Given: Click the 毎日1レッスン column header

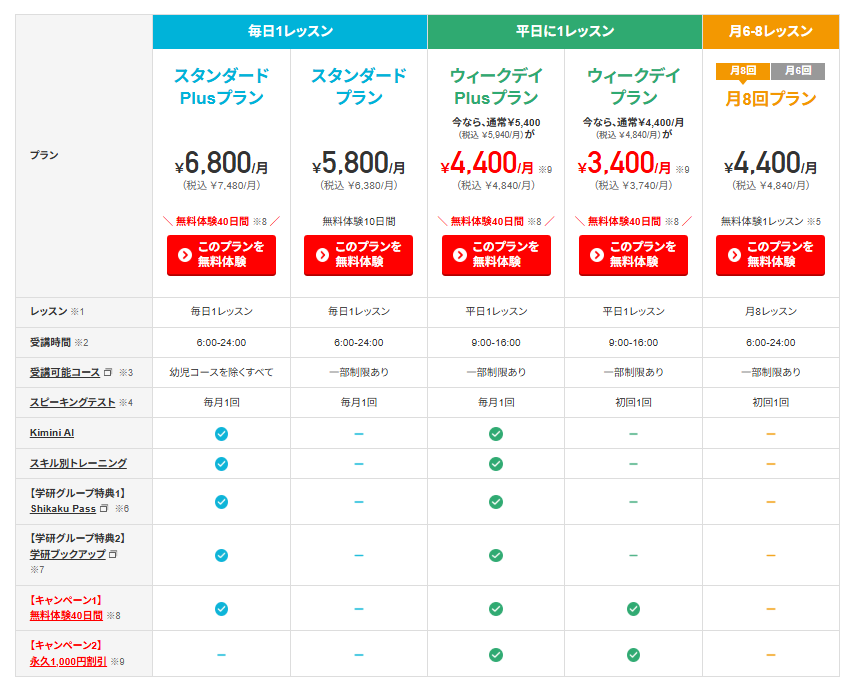Looking at the screenshot, I should tap(290, 32).
